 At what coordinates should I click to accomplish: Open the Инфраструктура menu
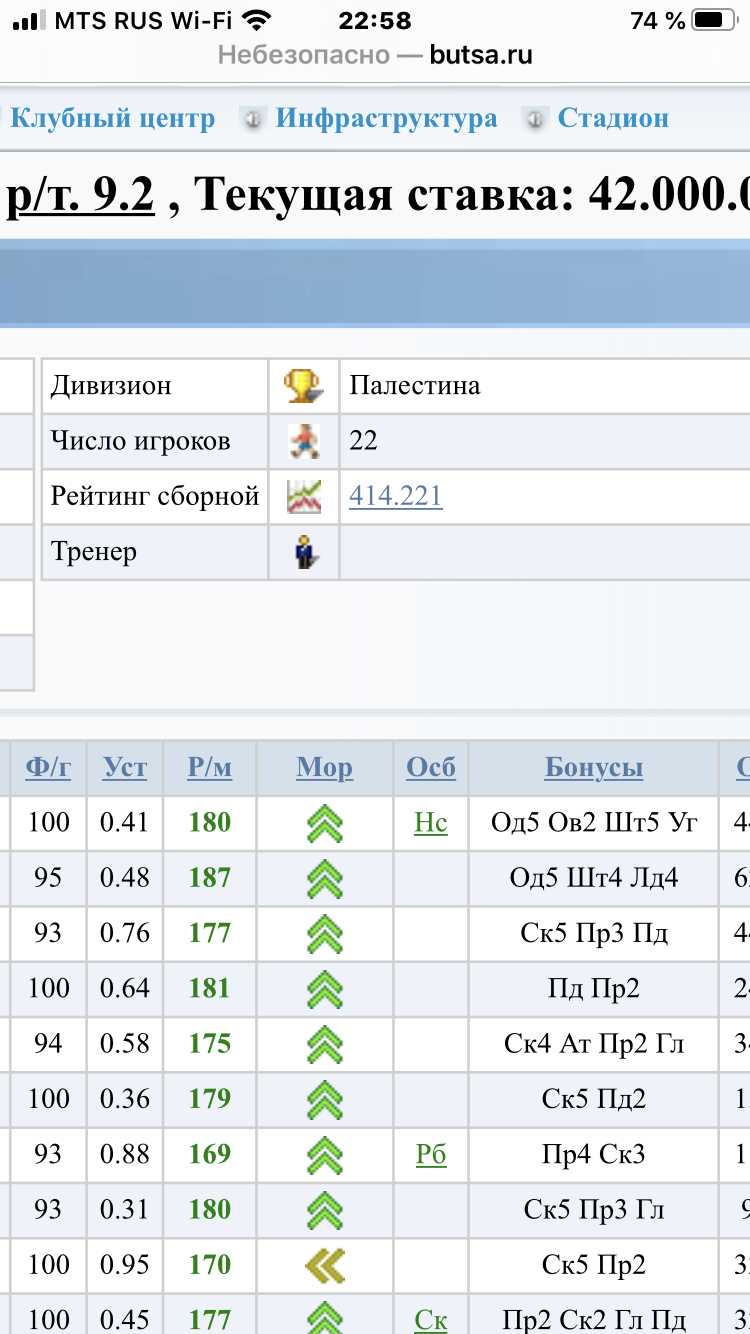coord(386,118)
